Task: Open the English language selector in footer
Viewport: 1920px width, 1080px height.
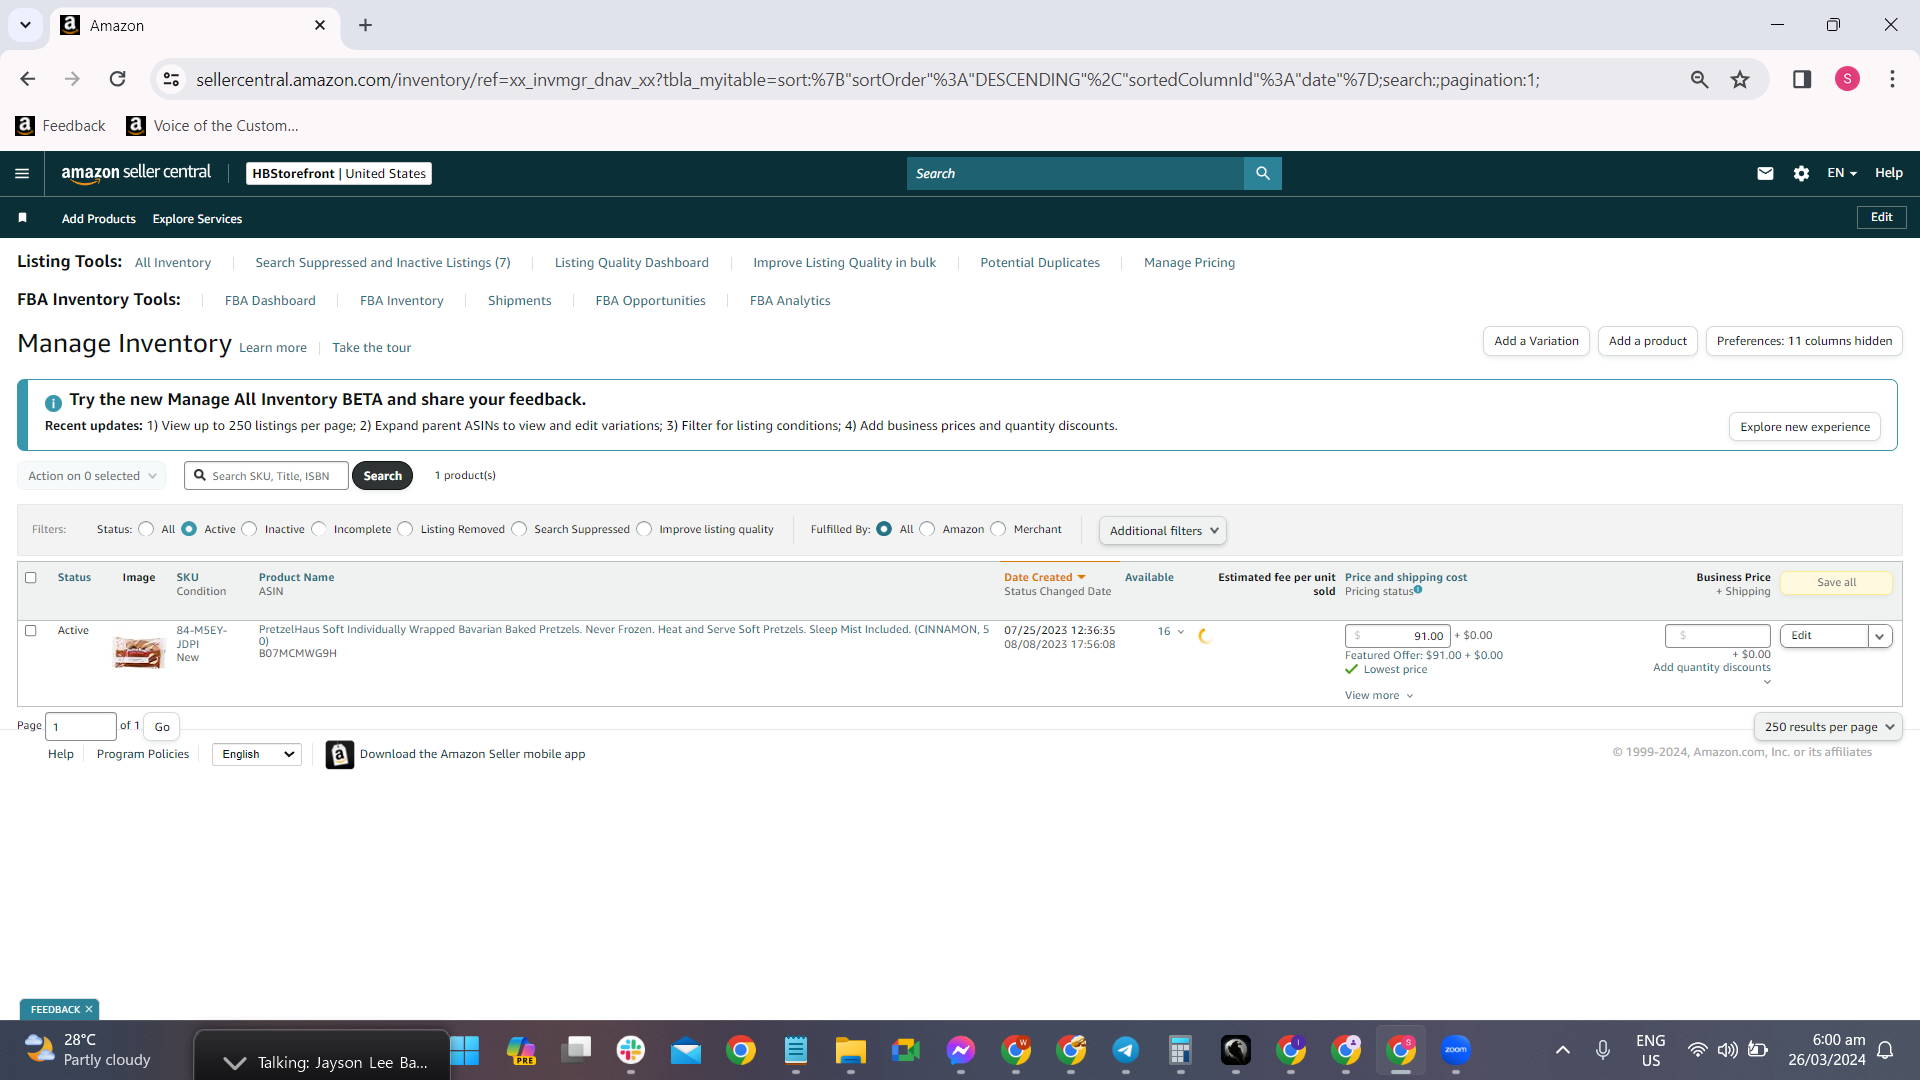Action: 257,755
